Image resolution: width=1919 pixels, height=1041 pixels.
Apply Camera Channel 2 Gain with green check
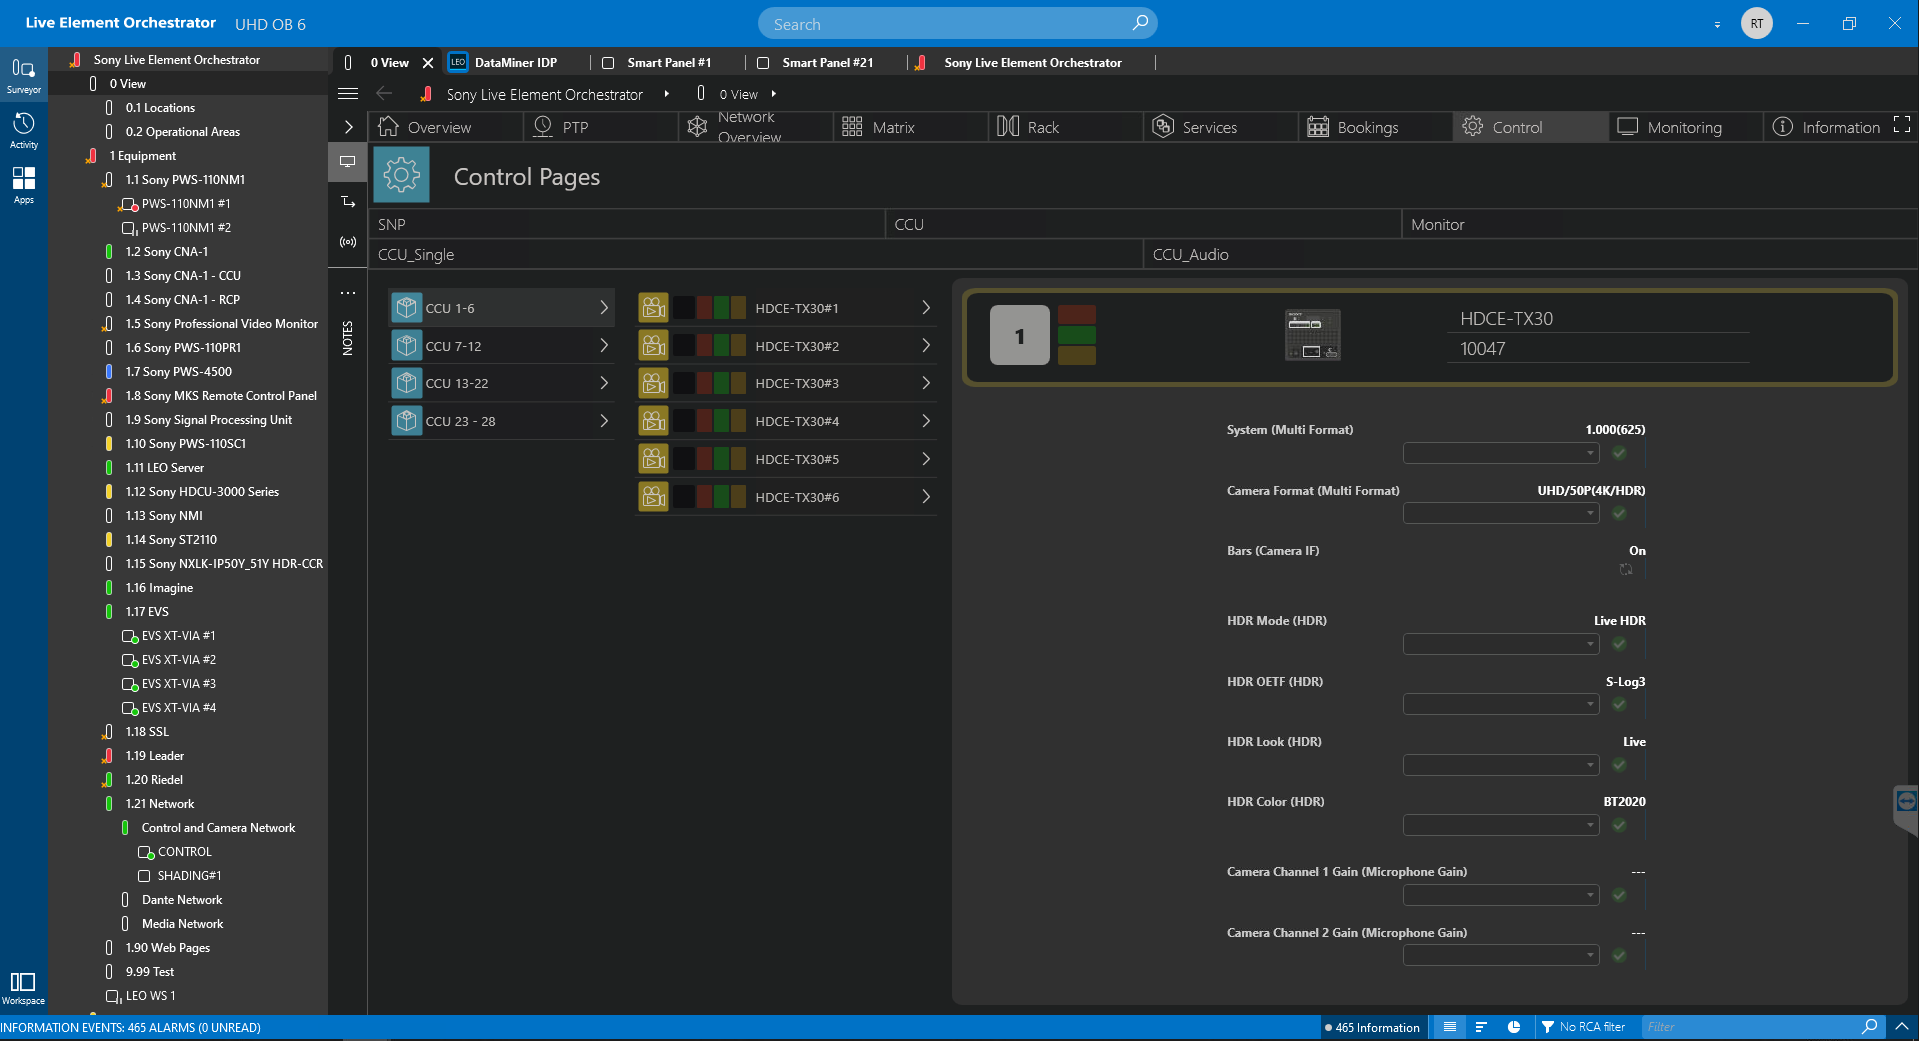click(1619, 955)
